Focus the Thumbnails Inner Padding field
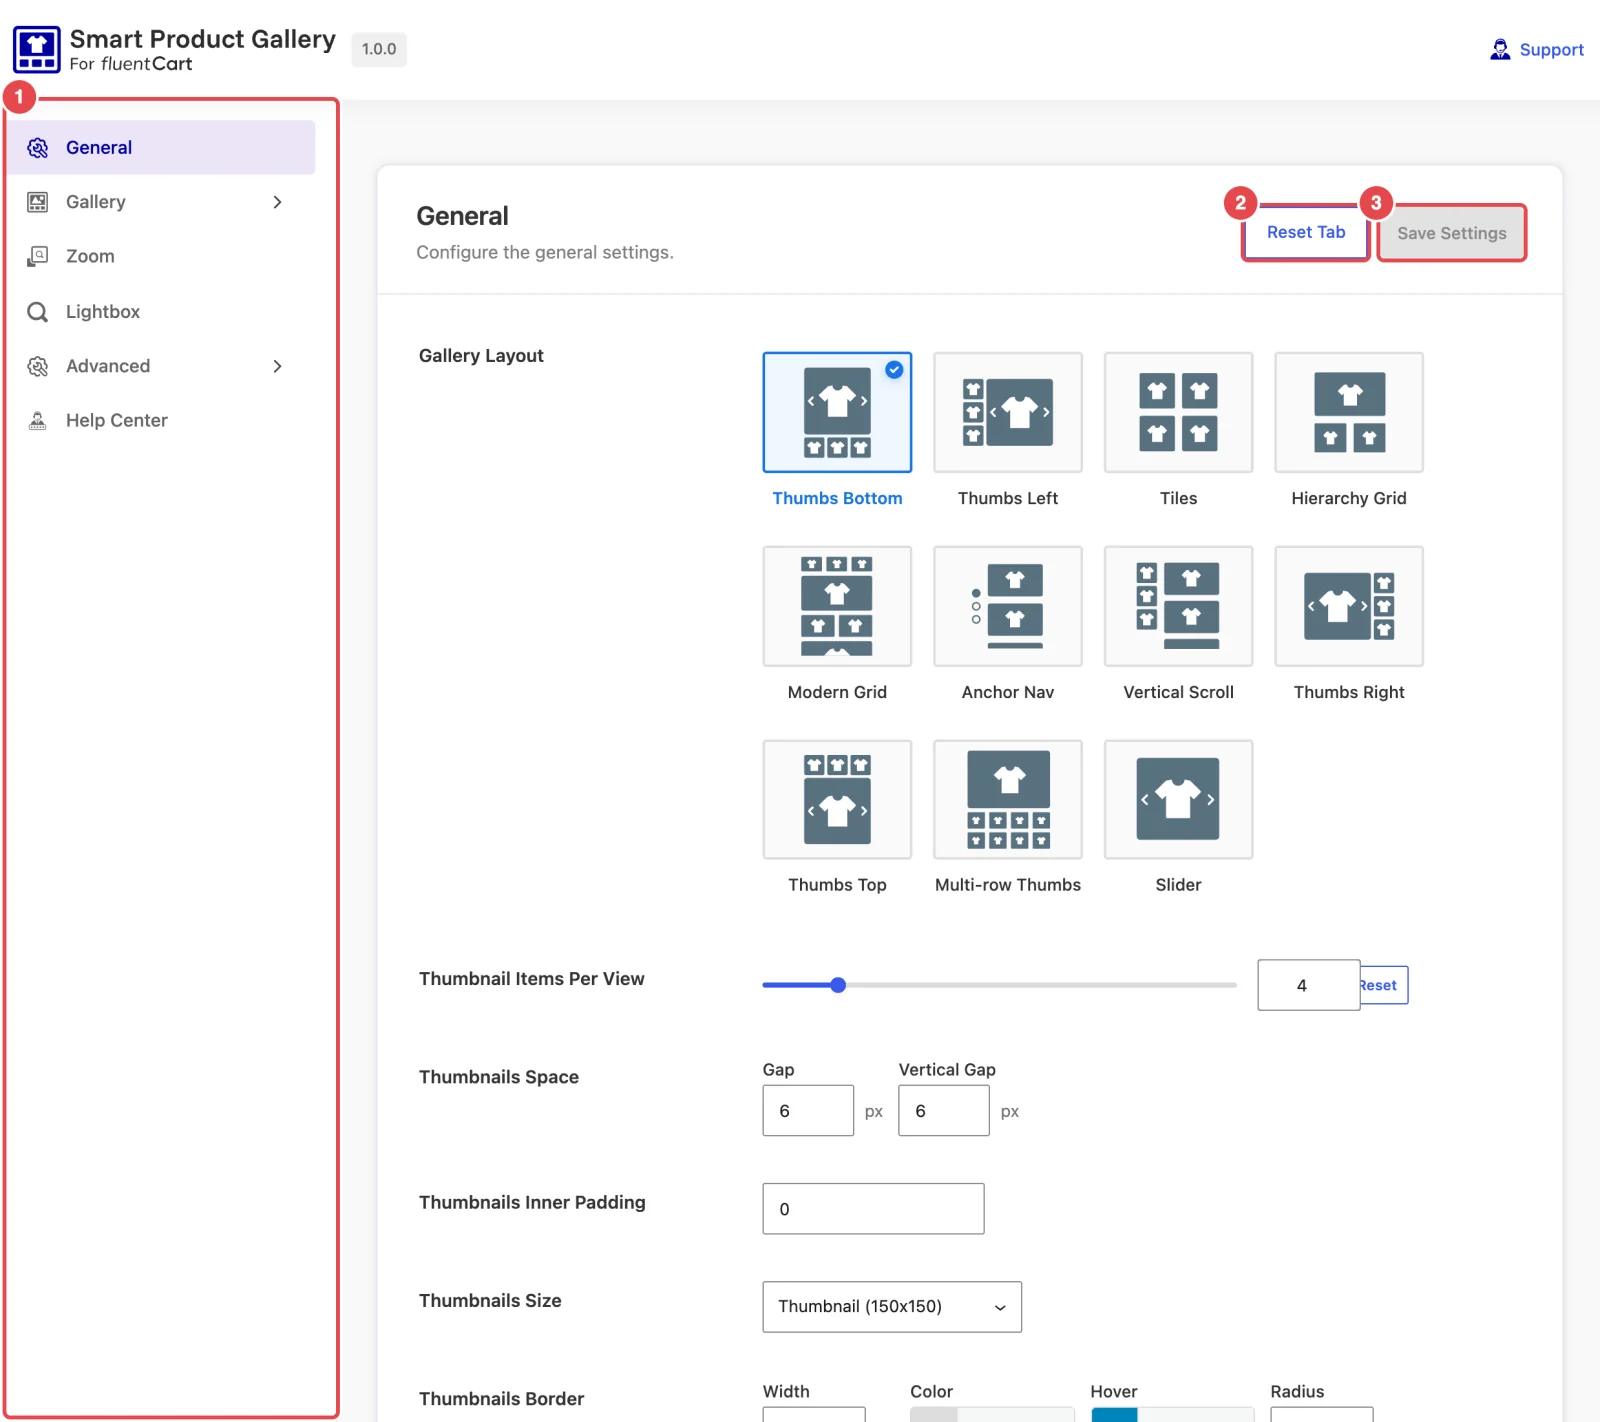The image size is (1600, 1422). click(873, 1209)
